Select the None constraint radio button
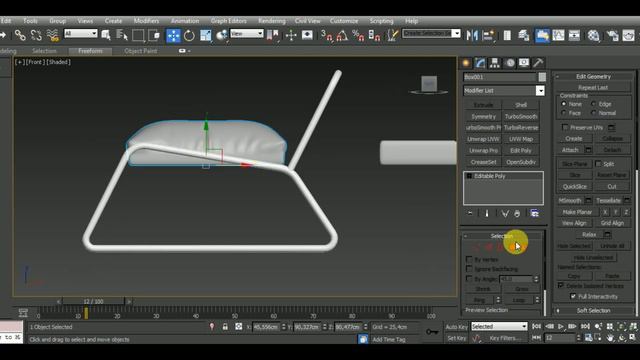This screenshot has height=360, width=640. pos(564,104)
